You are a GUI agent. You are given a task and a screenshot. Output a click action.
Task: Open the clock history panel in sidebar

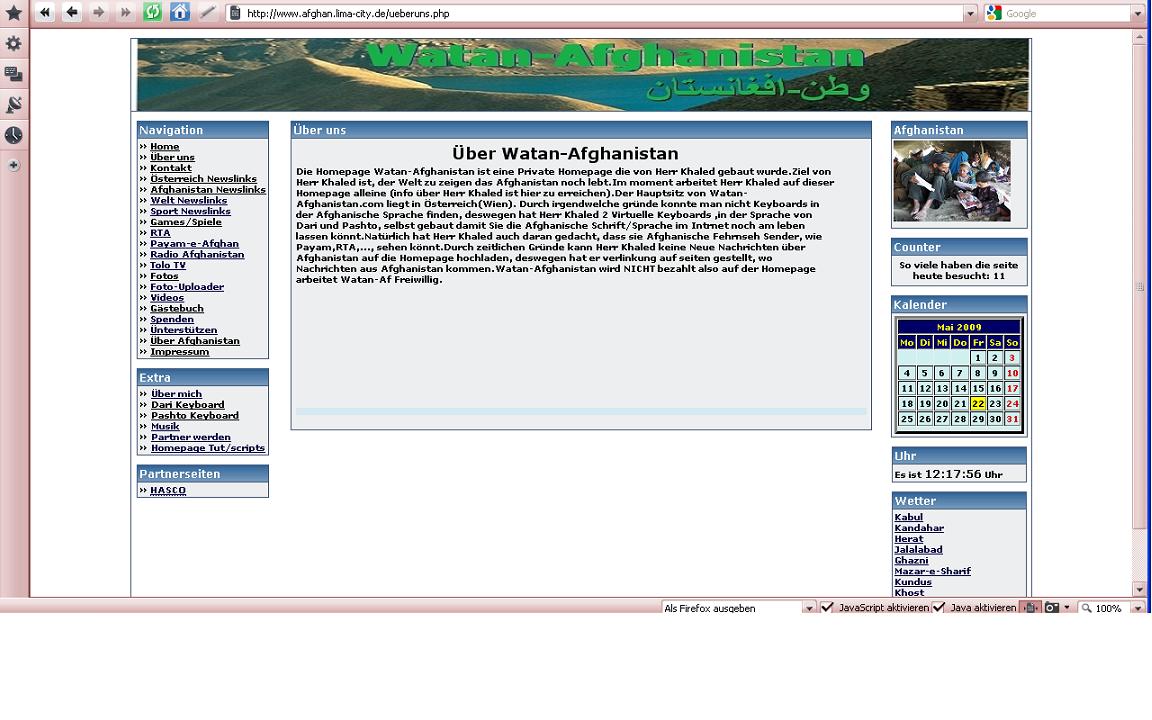14,135
